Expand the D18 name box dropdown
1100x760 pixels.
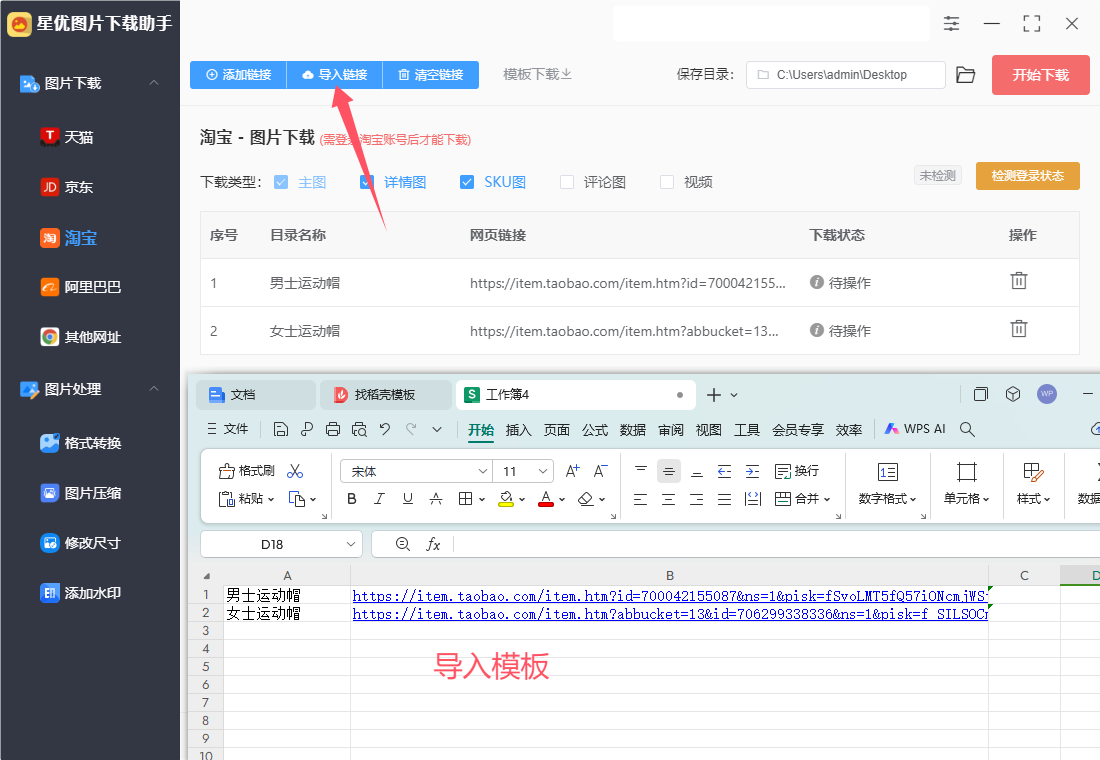[x=351, y=545]
